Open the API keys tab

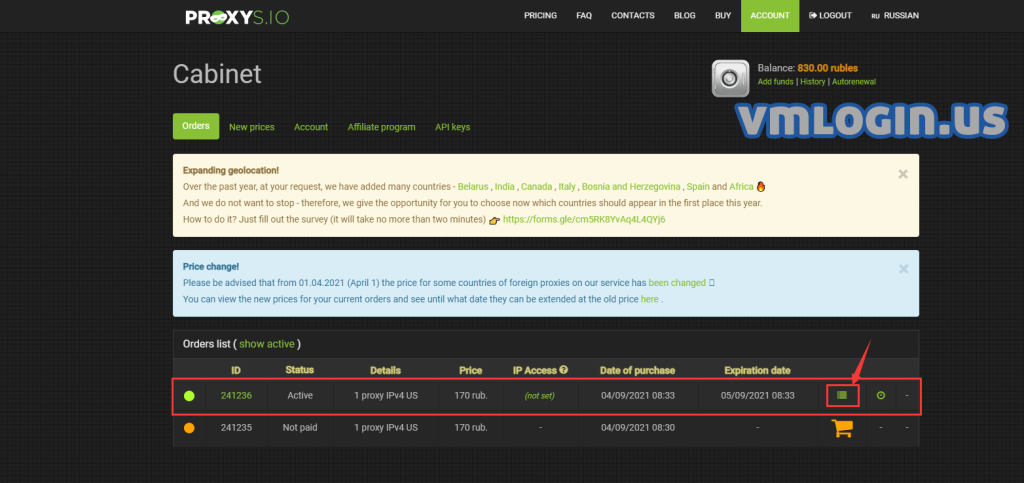pyautogui.click(x=453, y=127)
